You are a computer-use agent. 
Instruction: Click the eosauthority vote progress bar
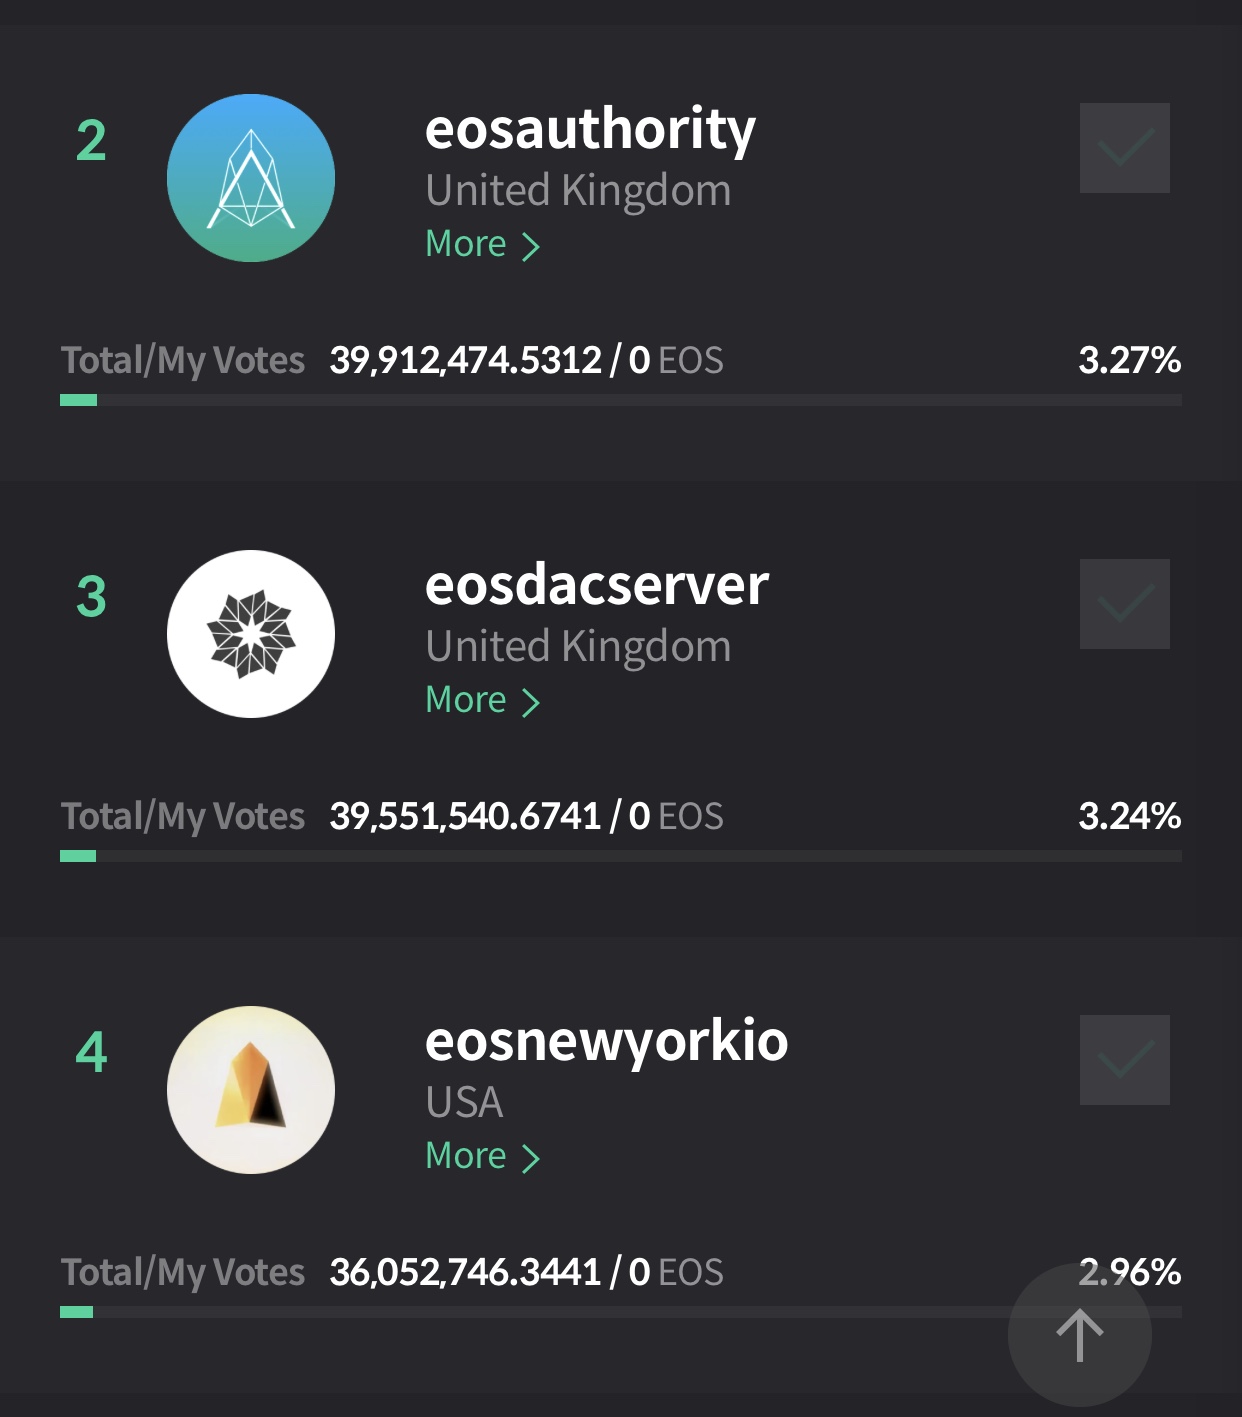click(x=620, y=400)
